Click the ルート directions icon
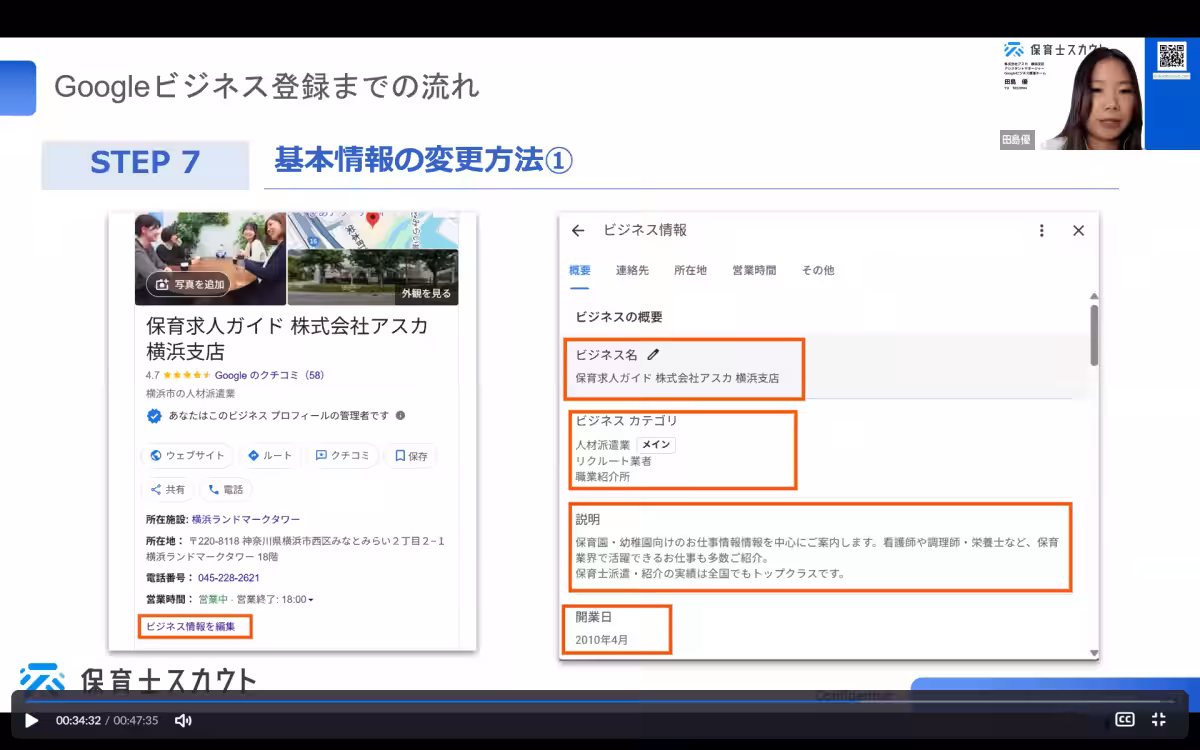This screenshot has height=750, width=1200. 254,455
